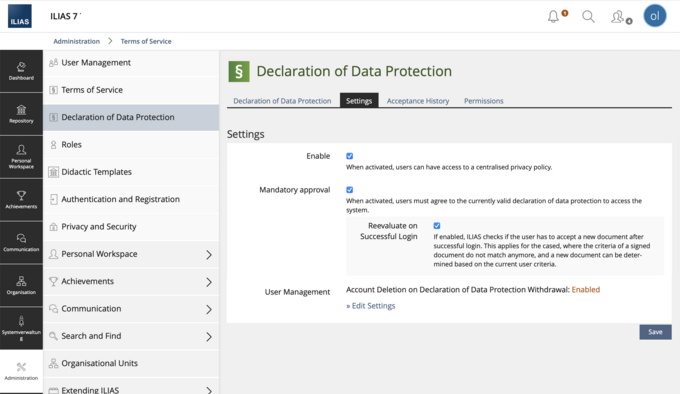The width and height of the screenshot is (680, 394).
Task: Open Organisation in the main bar
Action: pos(21,286)
